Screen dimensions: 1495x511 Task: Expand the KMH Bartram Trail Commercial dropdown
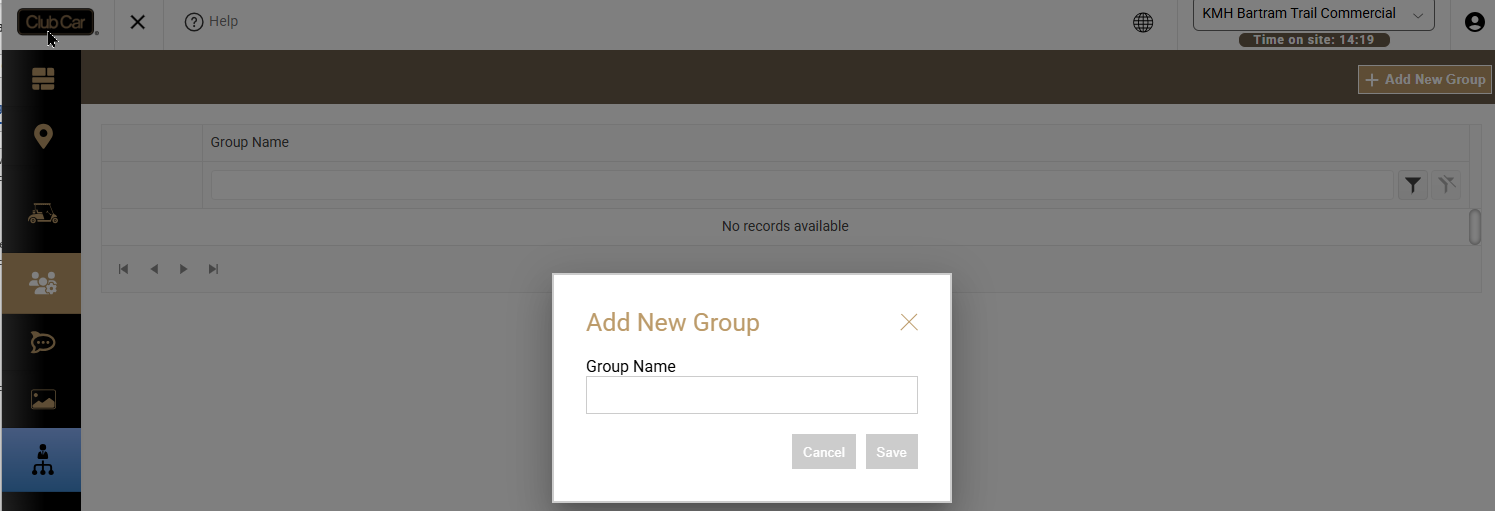click(x=1314, y=14)
